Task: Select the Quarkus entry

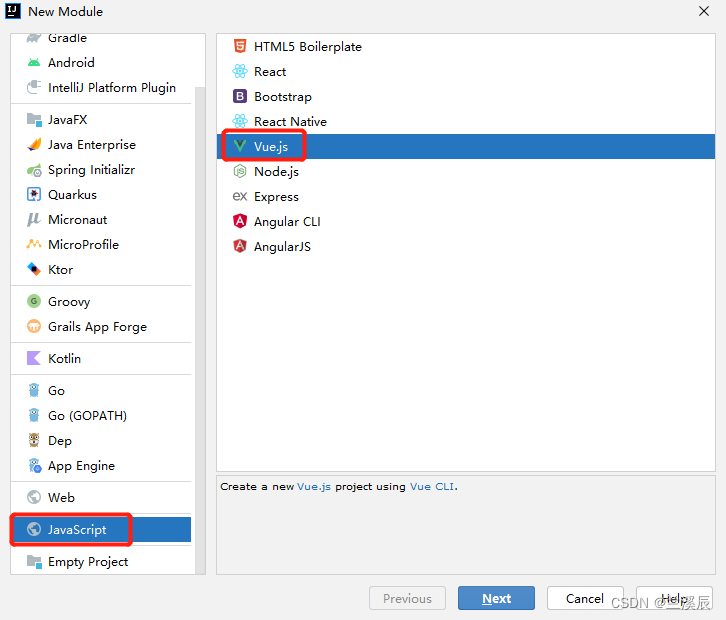Action: point(102,194)
